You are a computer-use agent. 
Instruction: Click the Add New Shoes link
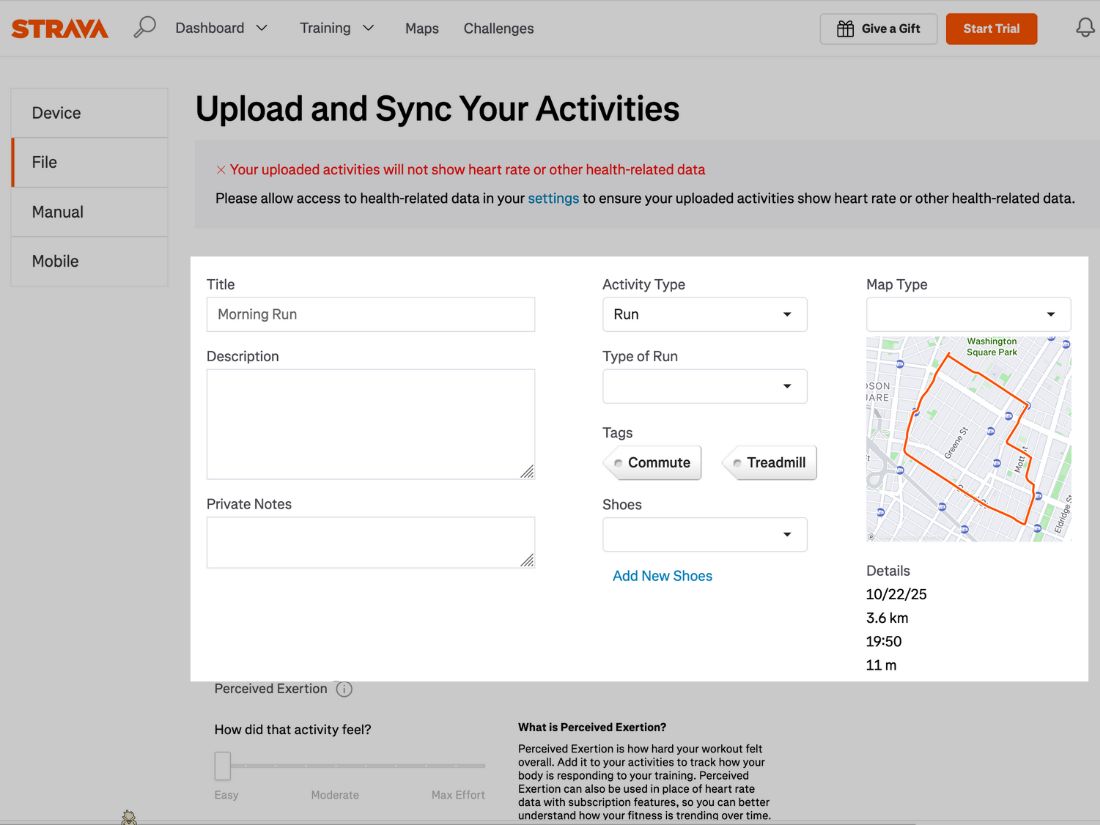pos(662,576)
